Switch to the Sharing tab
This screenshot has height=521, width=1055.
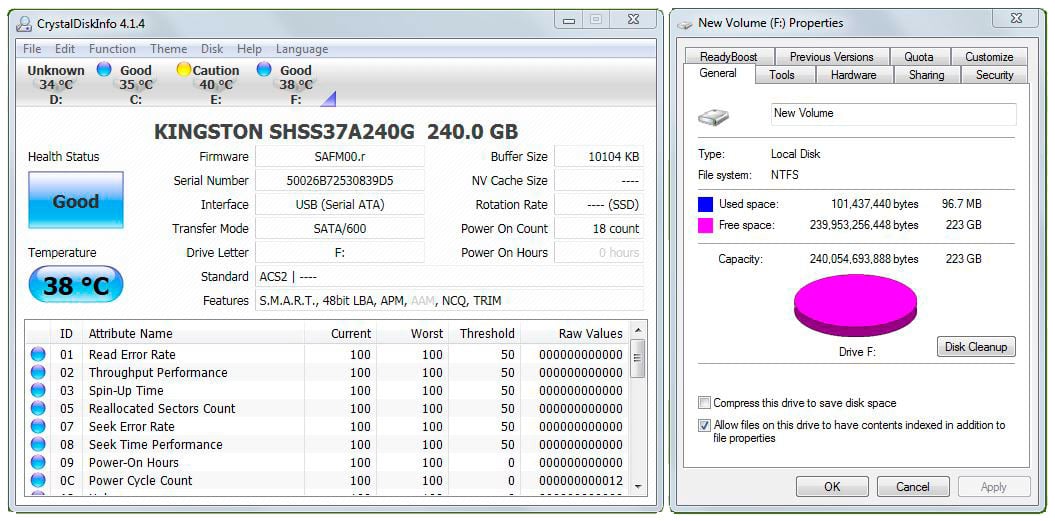(926, 75)
